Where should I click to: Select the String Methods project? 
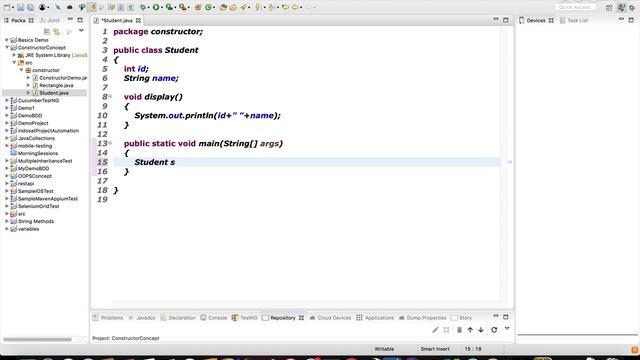pyautogui.click(x=32, y=221)
